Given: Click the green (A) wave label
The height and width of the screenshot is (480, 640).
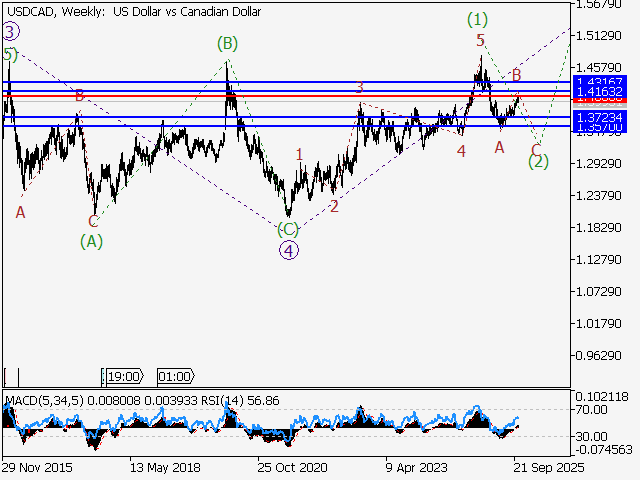Looking at the screenshot, I should click(x=91, y=240).
